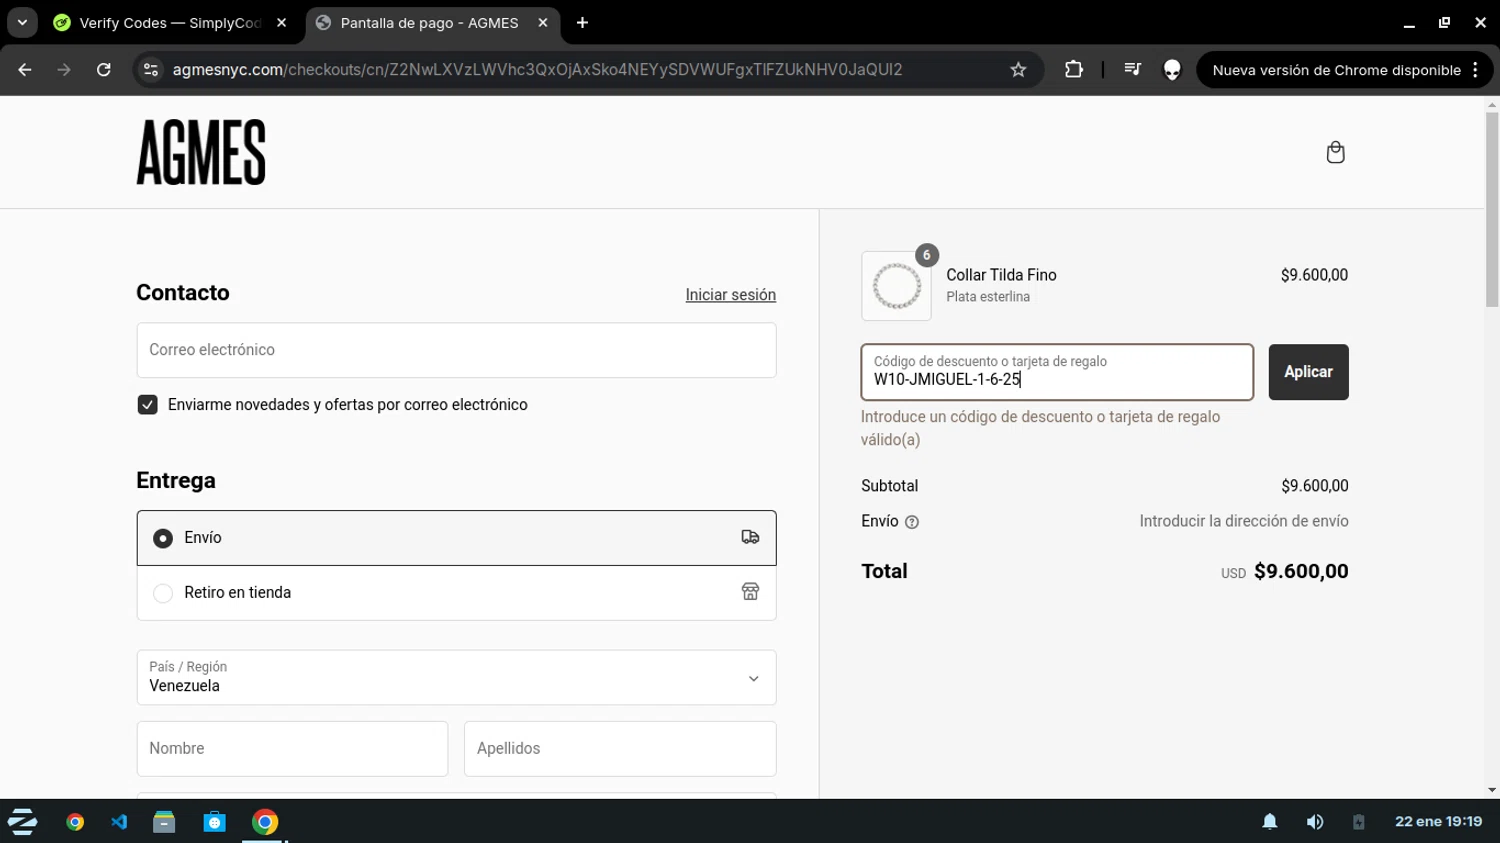Open the tab search dropdown arrow
This screenshot has width=1500, height=843.
click(x=22, y=23)
